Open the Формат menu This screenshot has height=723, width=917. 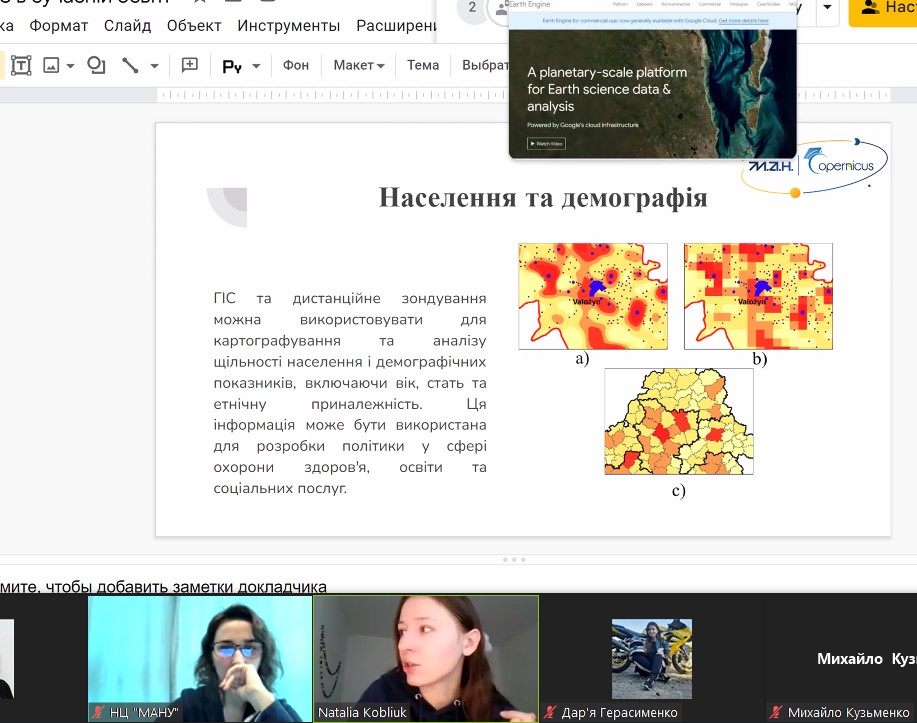point(59,25)
